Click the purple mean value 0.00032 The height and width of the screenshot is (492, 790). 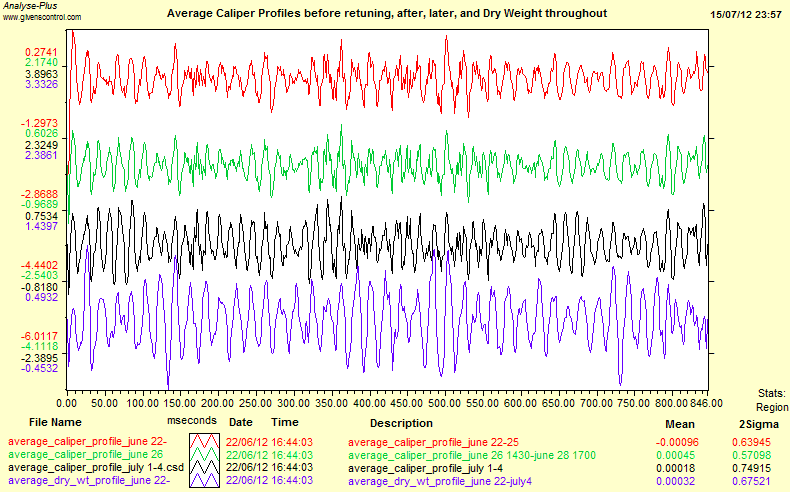676,482
